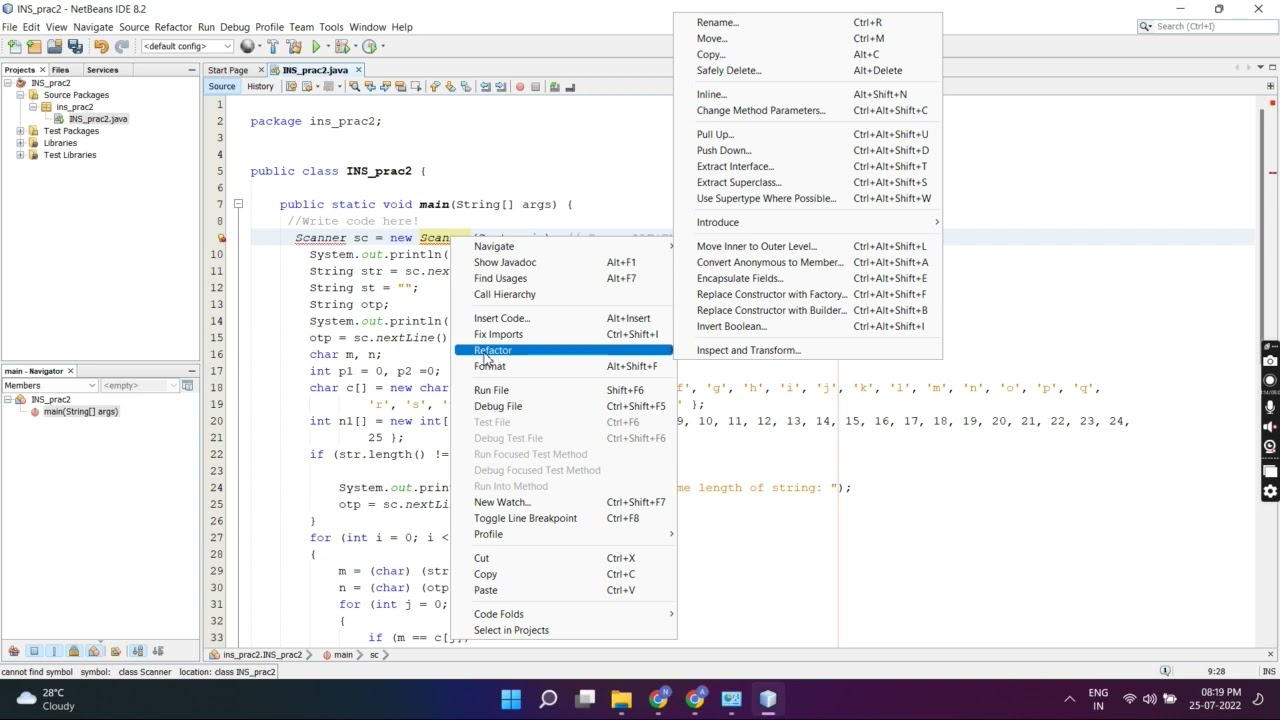Click the Stop Macro Recording square icon

click(x=535, y=87)
